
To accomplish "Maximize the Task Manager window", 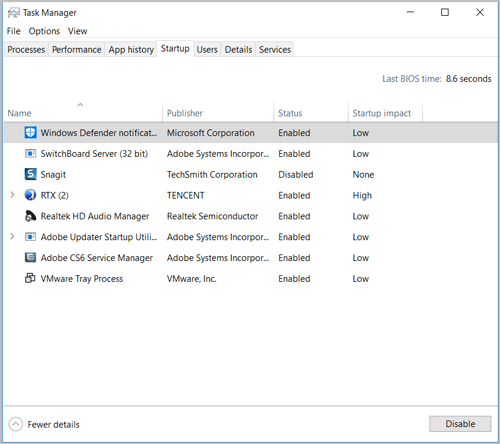I will 445,12.
